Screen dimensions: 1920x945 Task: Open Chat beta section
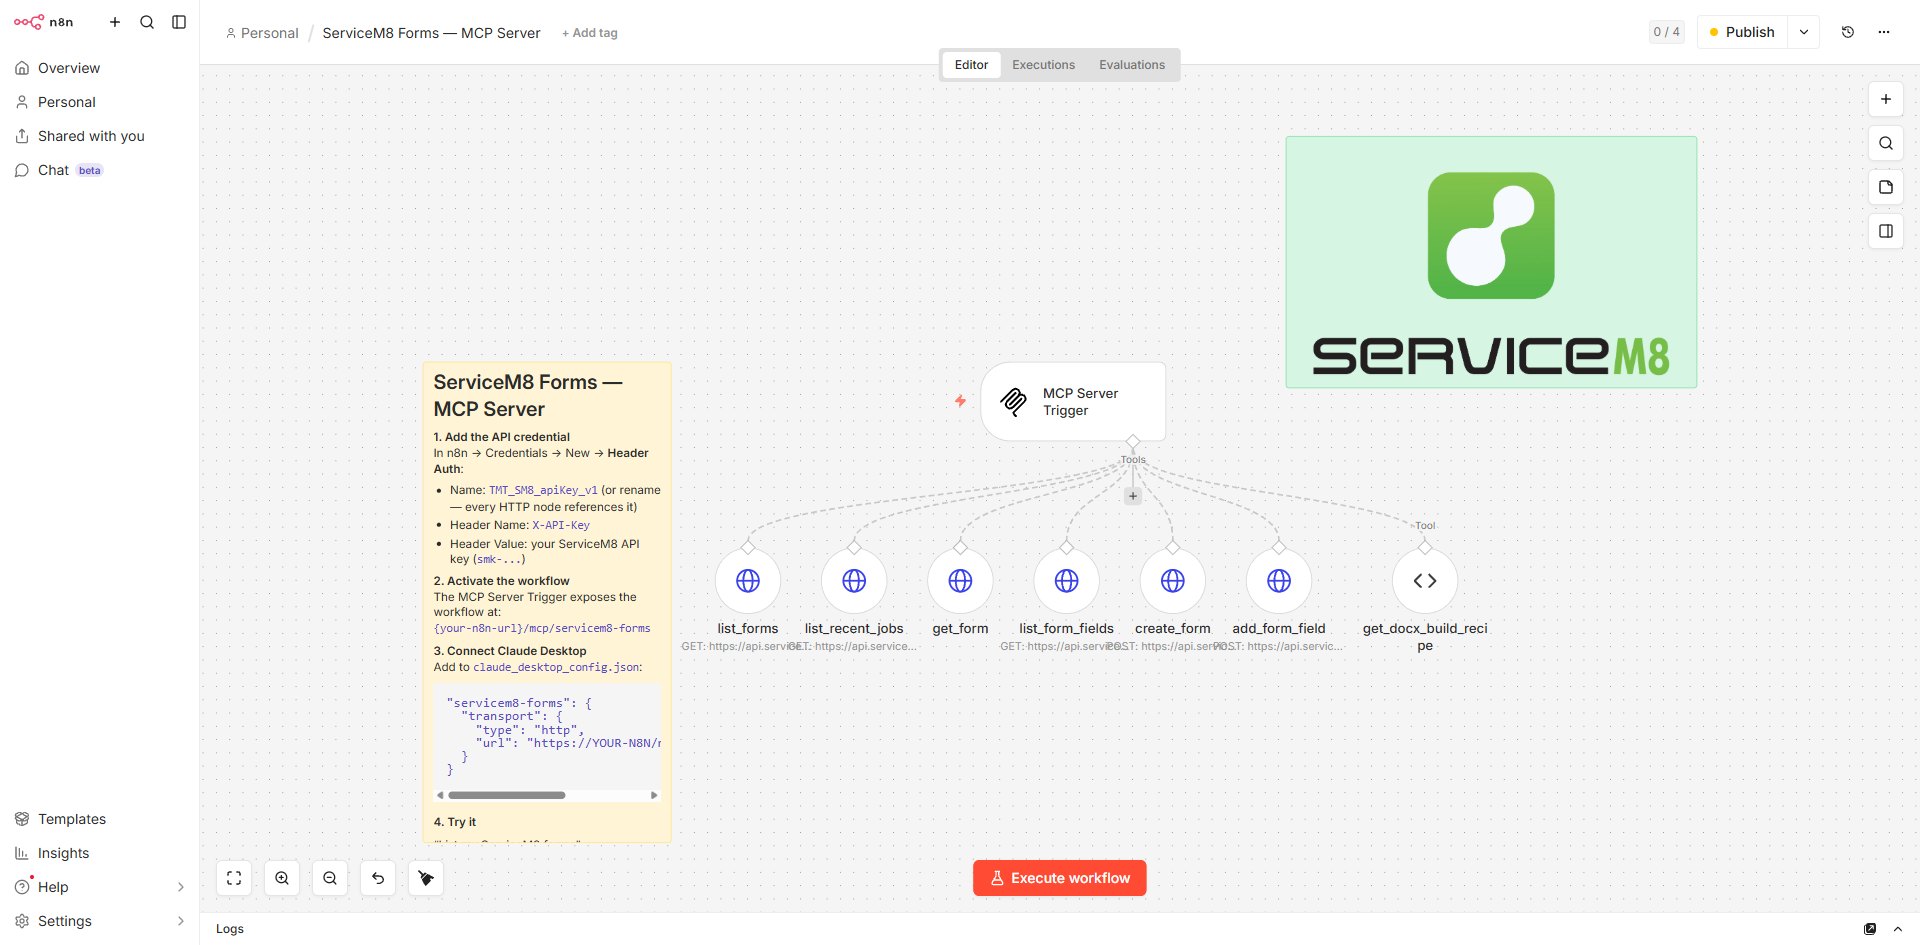click(99, 170)
